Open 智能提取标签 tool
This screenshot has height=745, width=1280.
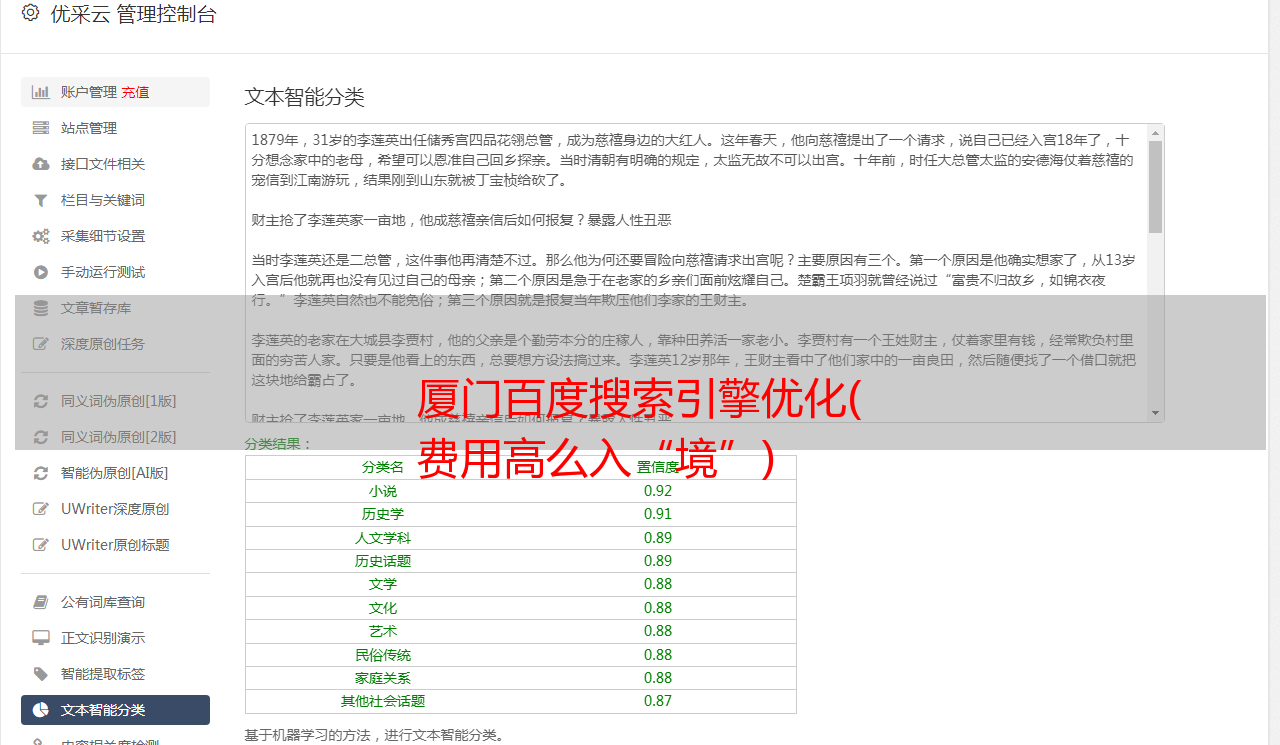pos(115,674)
